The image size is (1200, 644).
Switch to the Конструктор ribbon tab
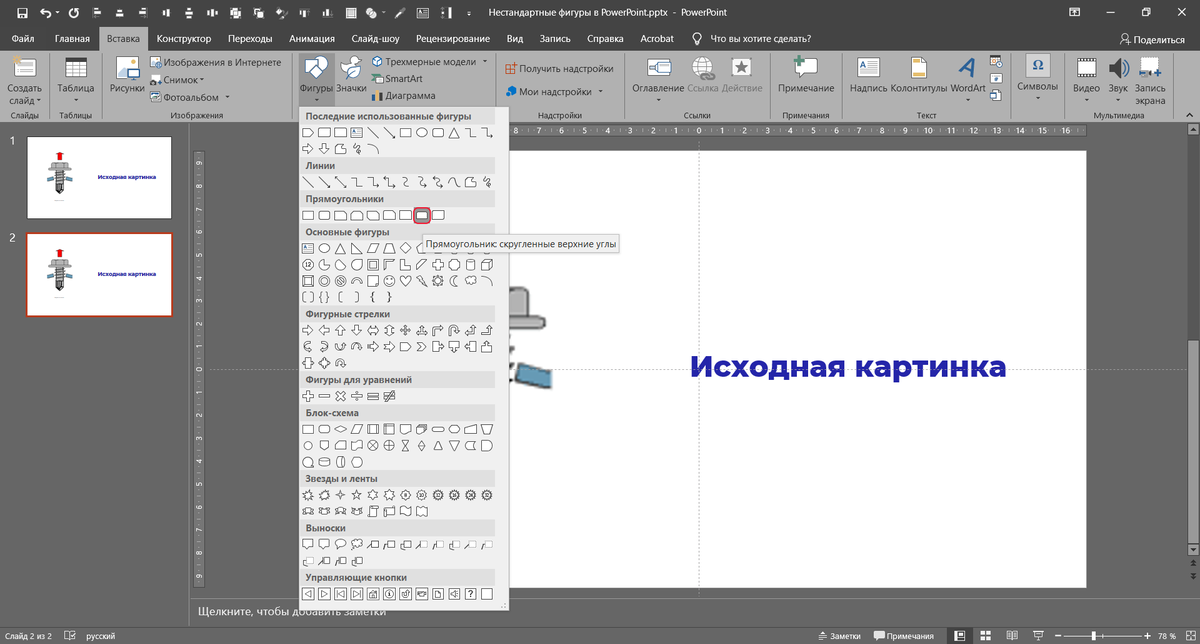[184, 38]
